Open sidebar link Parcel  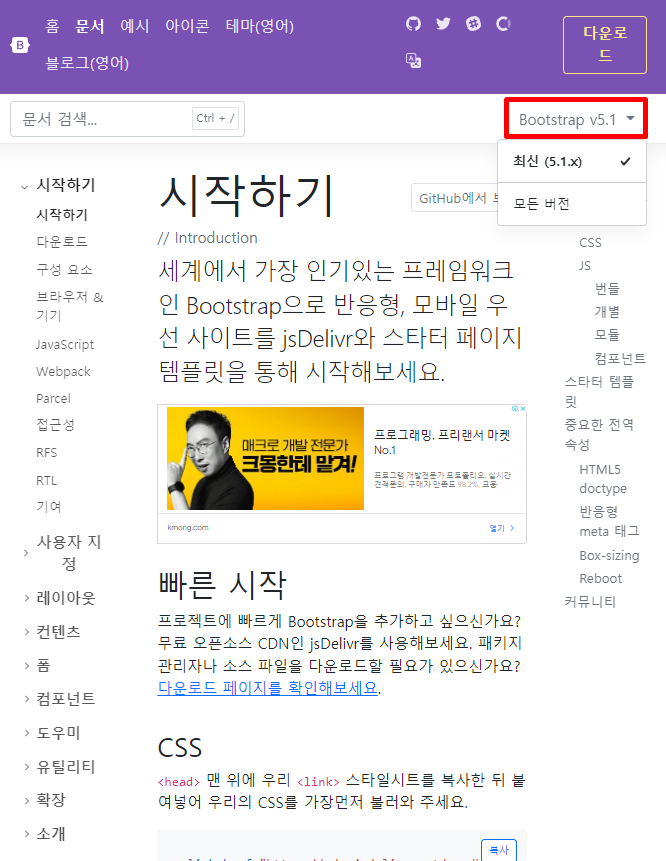tap(53, 398)
